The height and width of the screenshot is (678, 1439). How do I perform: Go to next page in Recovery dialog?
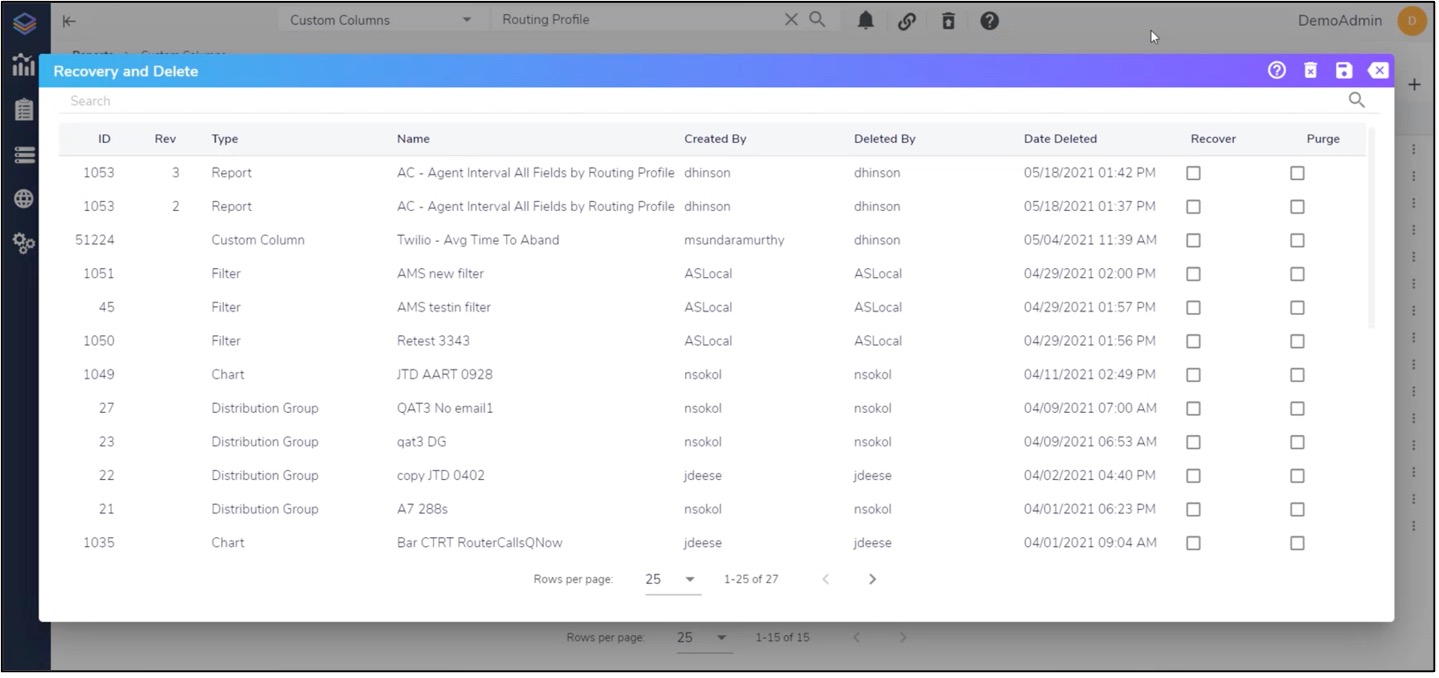point(872,580)
